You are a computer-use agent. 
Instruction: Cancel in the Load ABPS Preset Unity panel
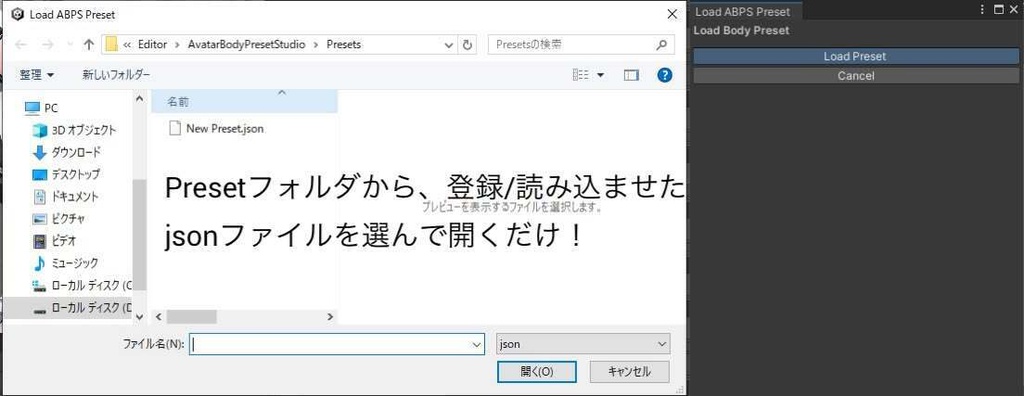(856, 76)
